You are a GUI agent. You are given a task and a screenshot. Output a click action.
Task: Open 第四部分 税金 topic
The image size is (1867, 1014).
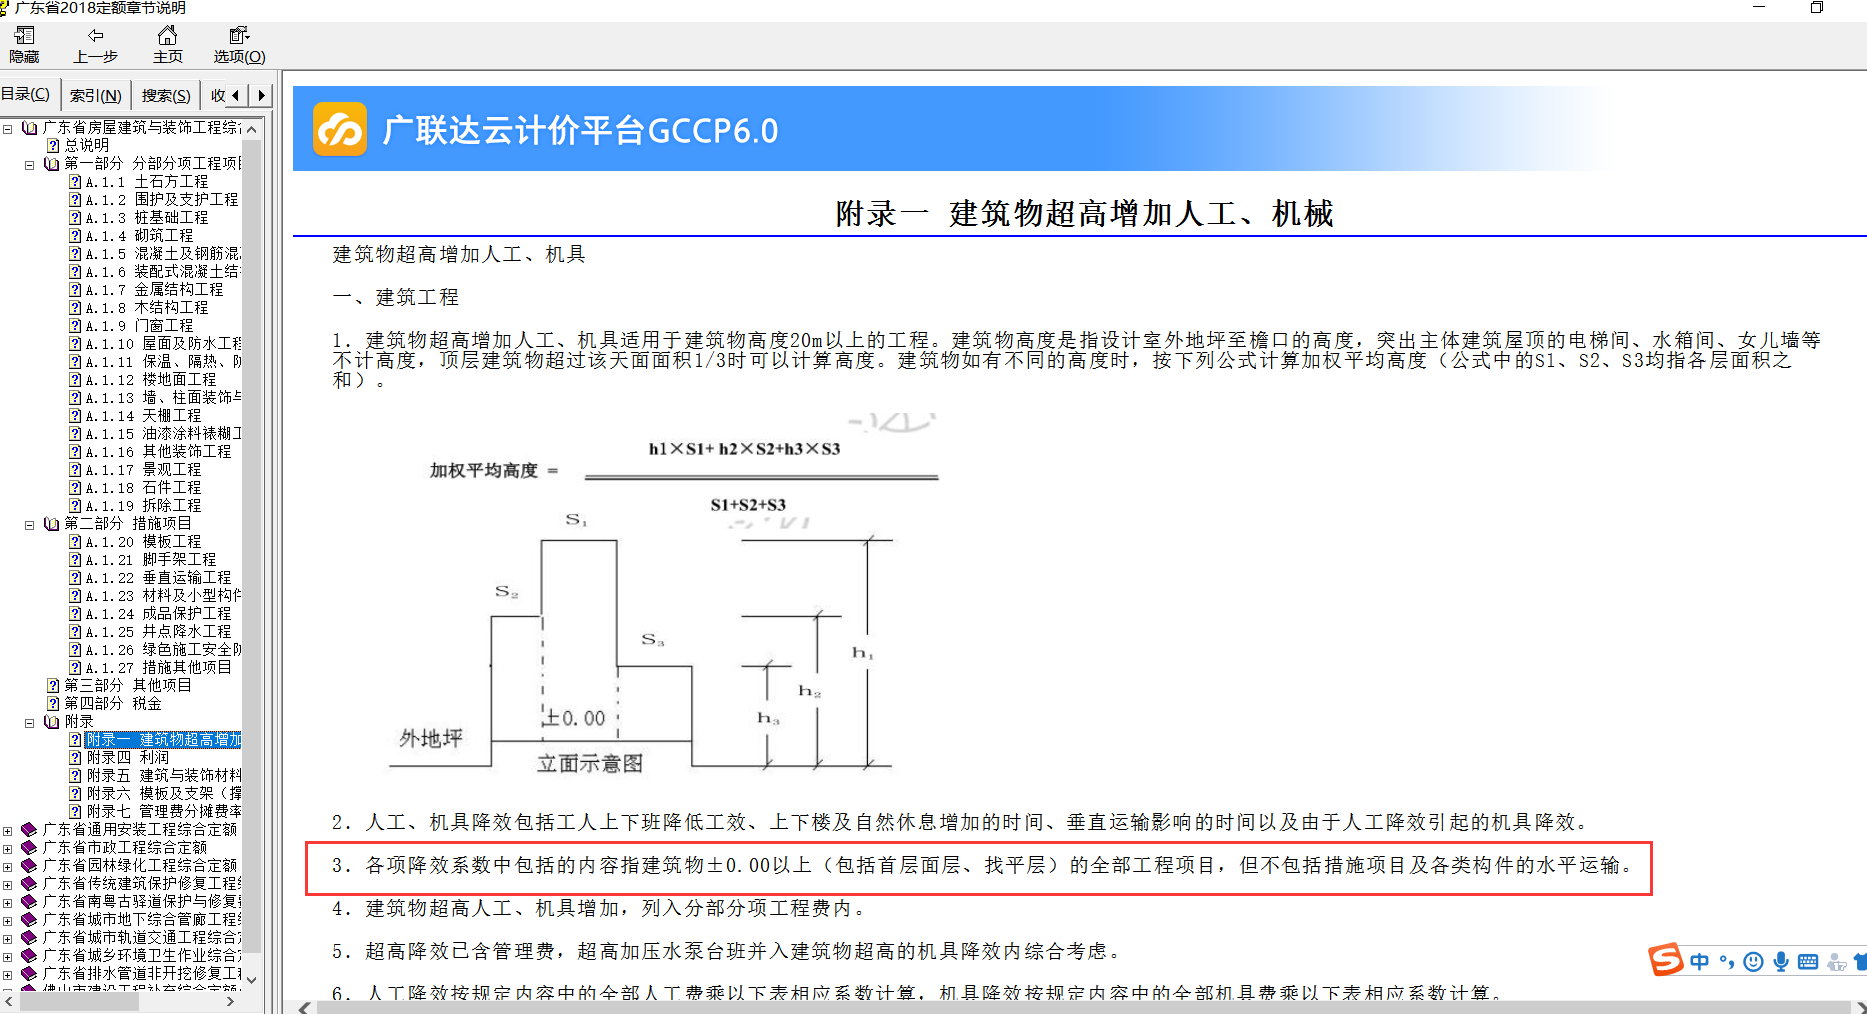pos(113,704)
